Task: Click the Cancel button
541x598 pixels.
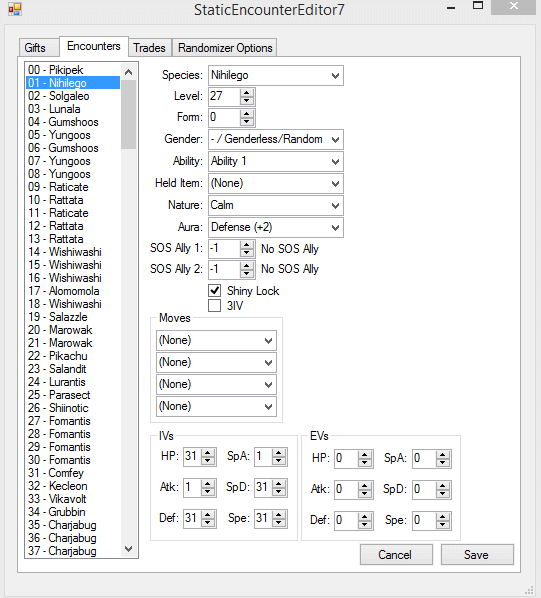Action: 396,555
